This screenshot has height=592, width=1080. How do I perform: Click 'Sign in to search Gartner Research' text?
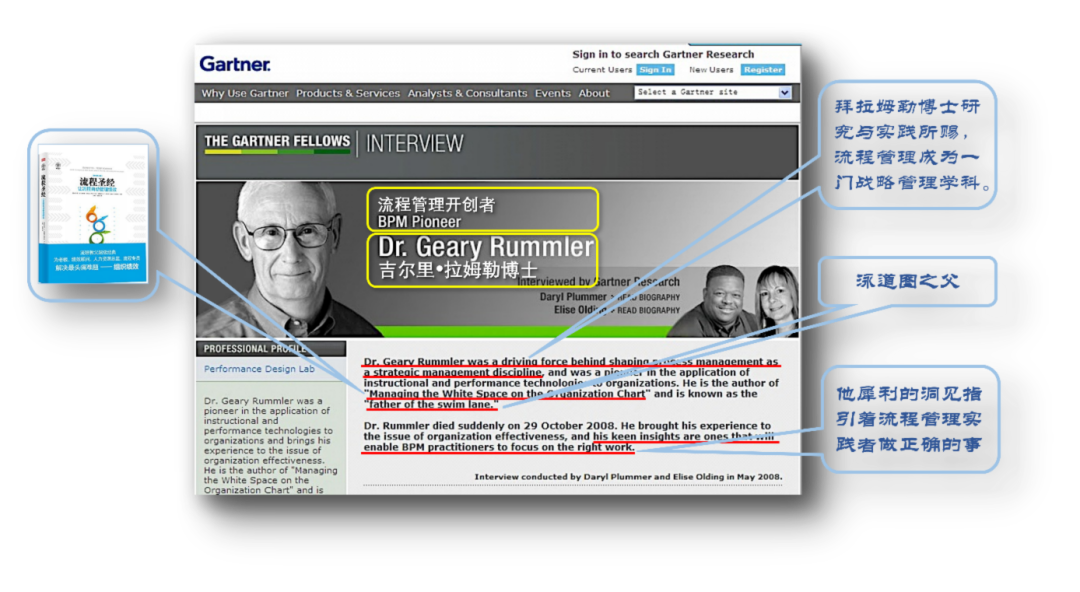point(663,54)
